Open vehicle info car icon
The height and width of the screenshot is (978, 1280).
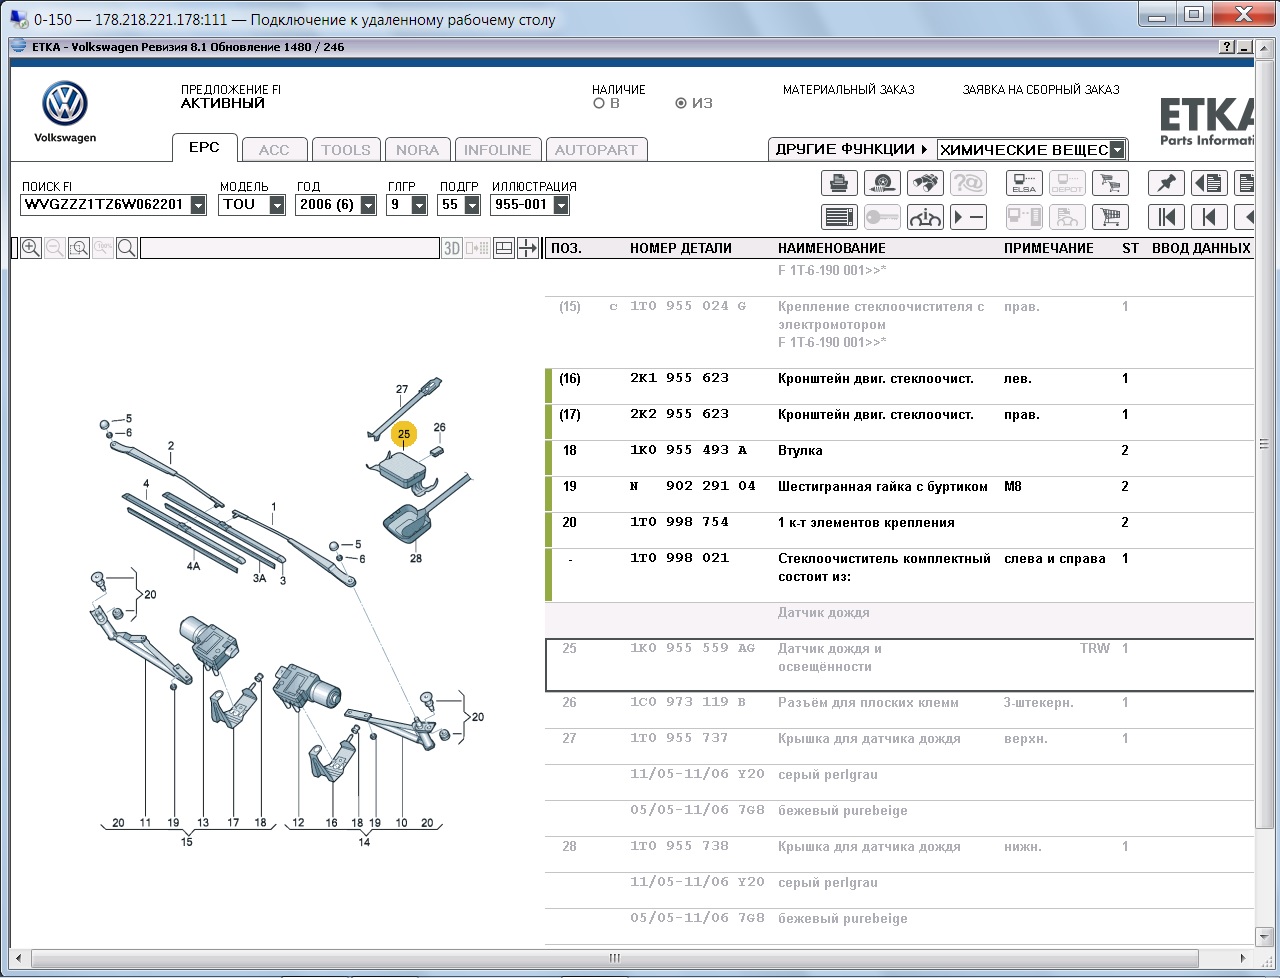coord(925,216)
